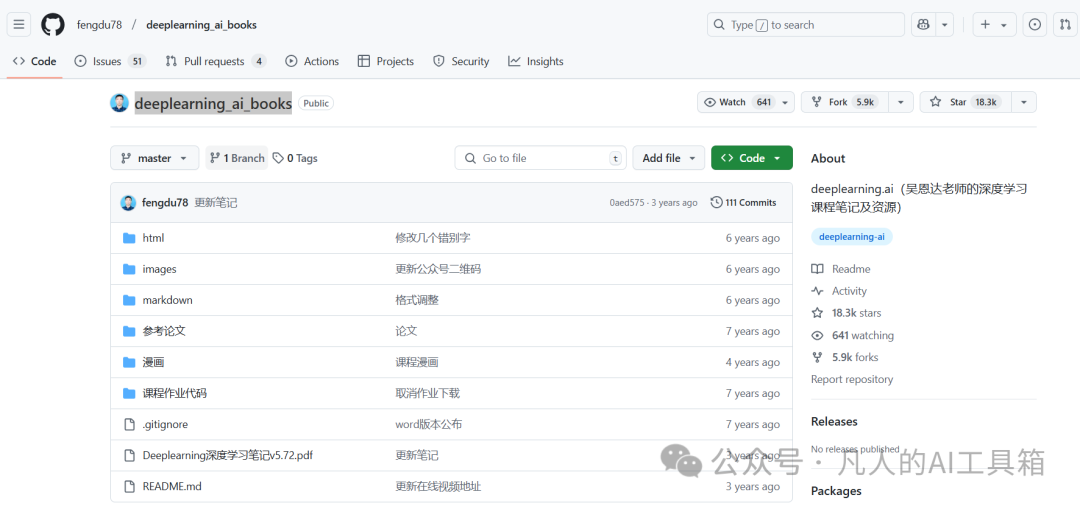Click folder icon for 课程作业代码
Image resolution: width=1080 pixels, height=506 pixels.
click(129, 393)
